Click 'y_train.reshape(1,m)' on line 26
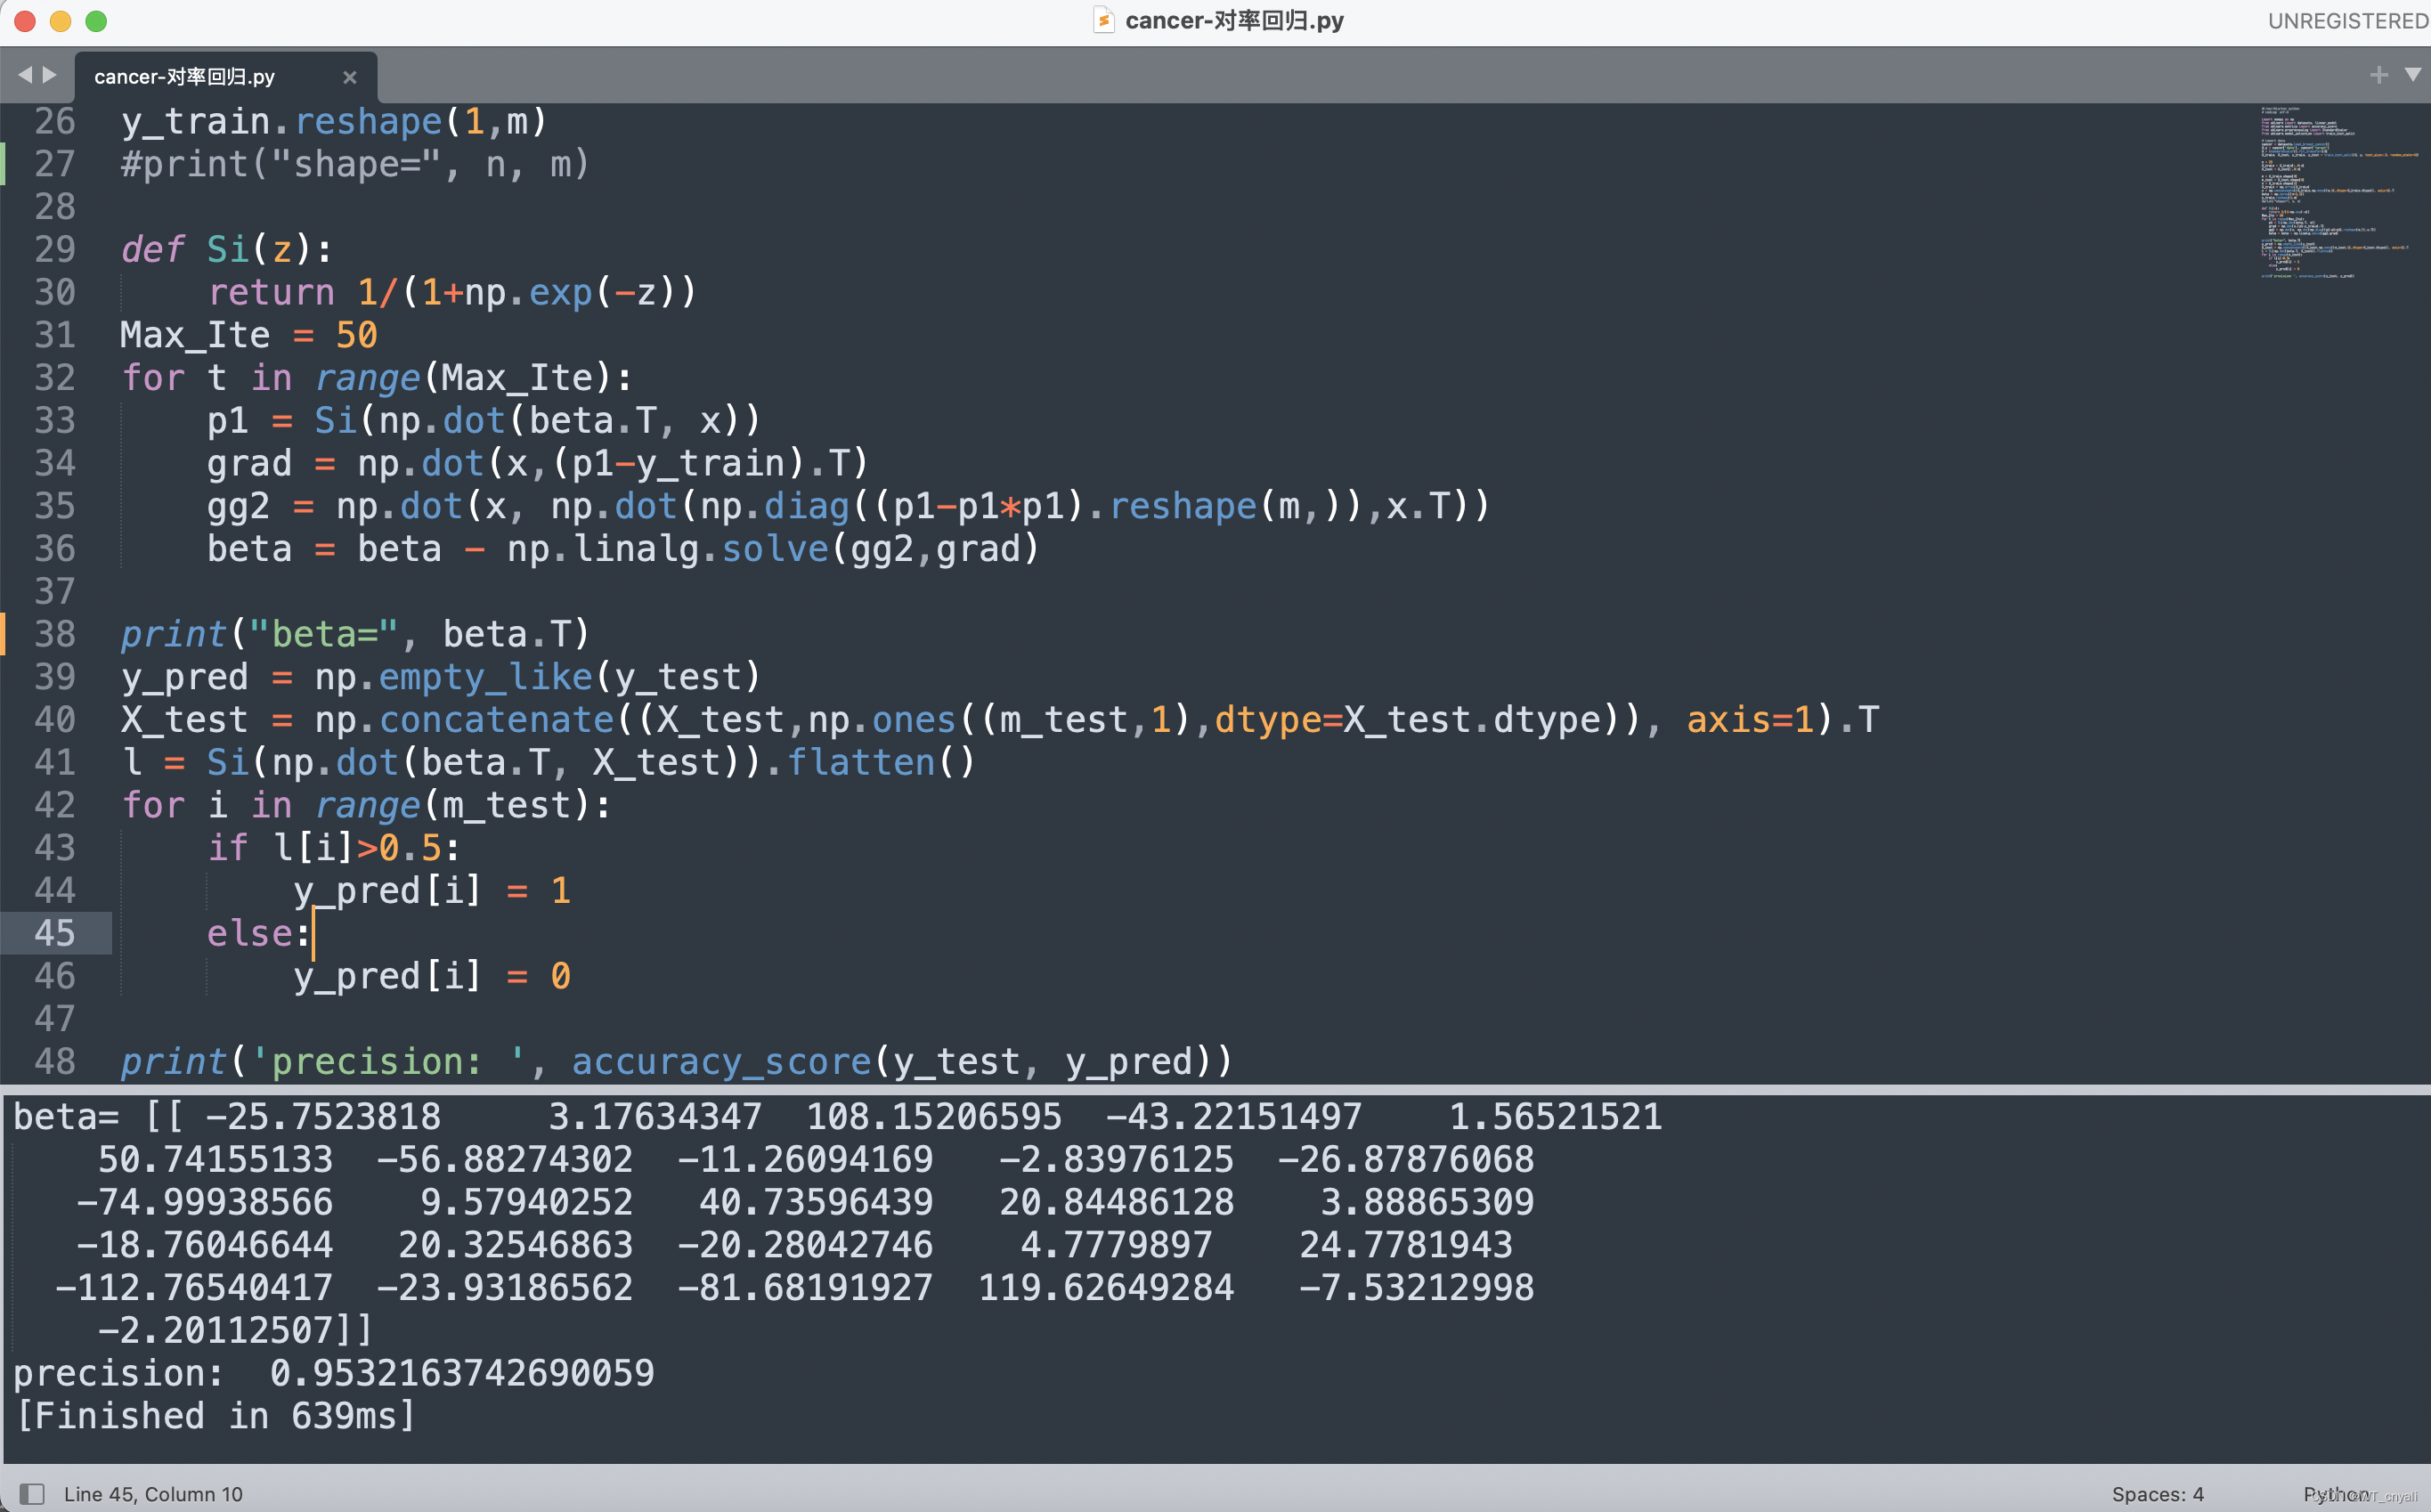Image resolution: width=2431 pixels, height=1512 pixels. 334,121
